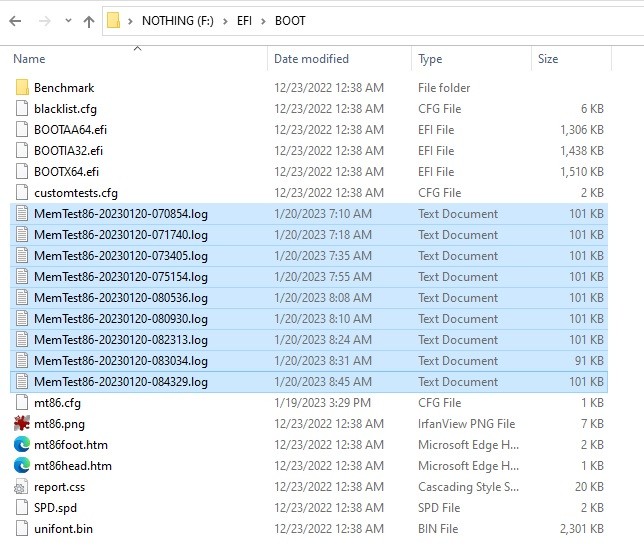644x553 pixels.
Task: Go back with the Back arrow
Action: 15,21
